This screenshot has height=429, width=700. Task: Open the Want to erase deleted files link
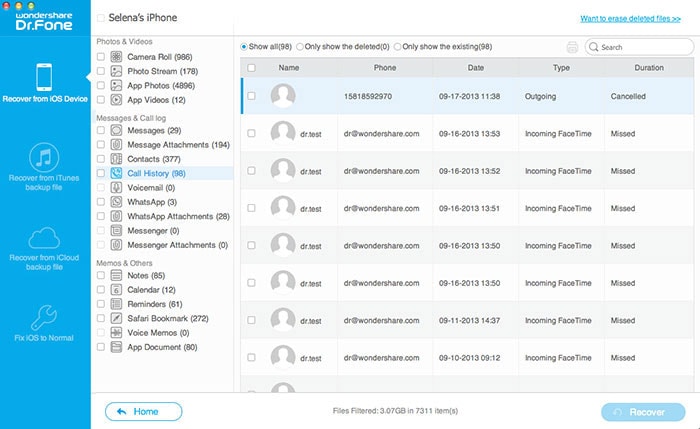click(x=630, y=18)
